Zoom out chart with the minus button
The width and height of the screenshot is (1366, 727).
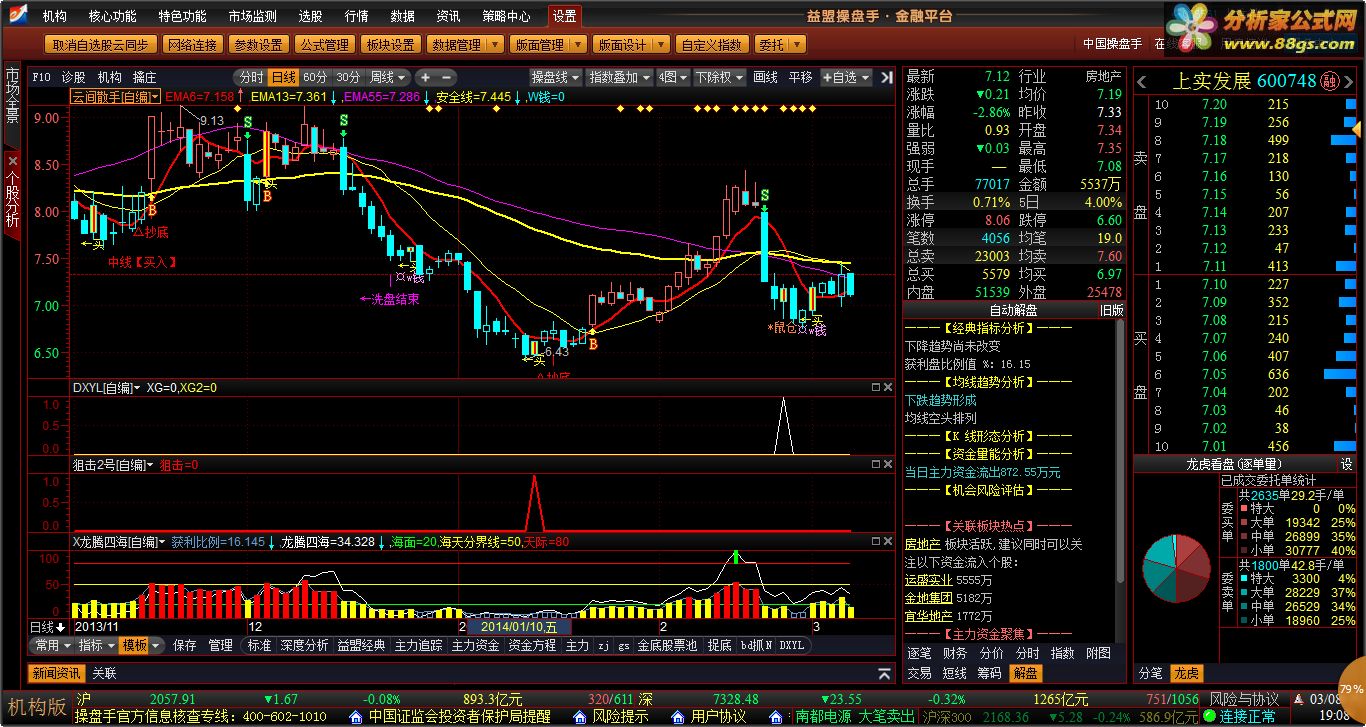[446, 77]
